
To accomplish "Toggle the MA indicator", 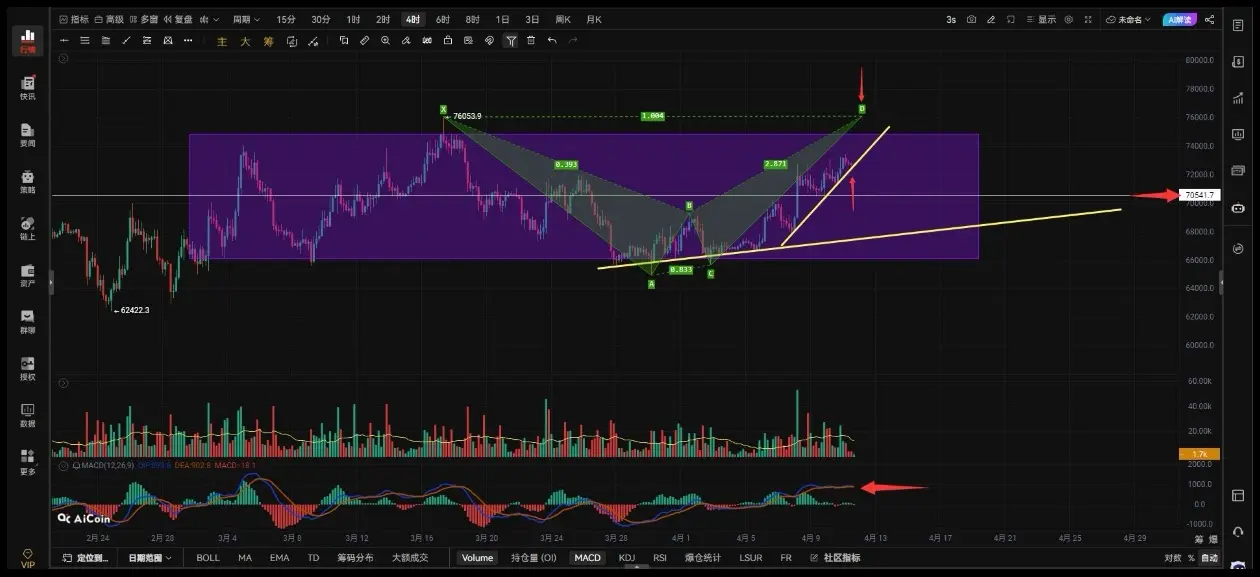I will [245, 557].
